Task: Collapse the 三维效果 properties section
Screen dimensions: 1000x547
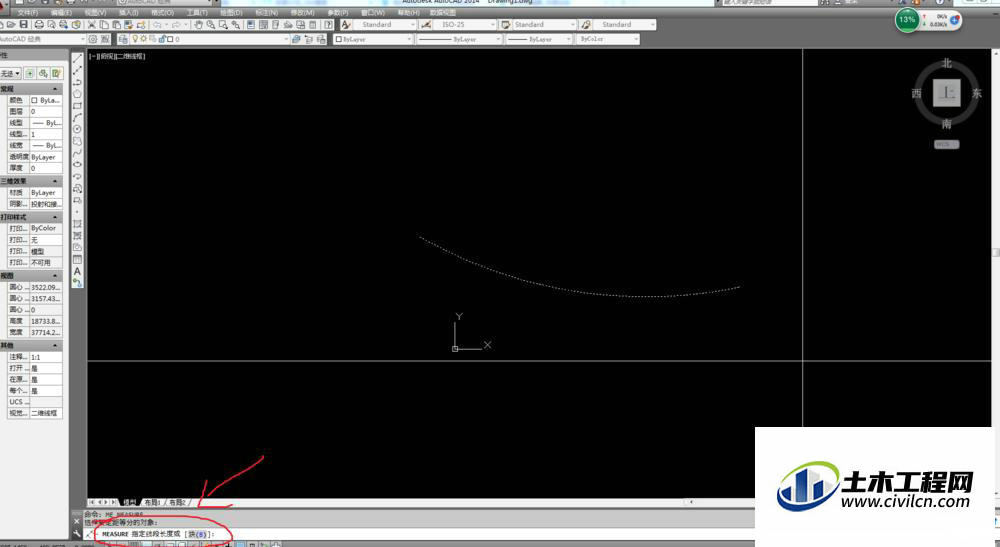Action: 55,182
